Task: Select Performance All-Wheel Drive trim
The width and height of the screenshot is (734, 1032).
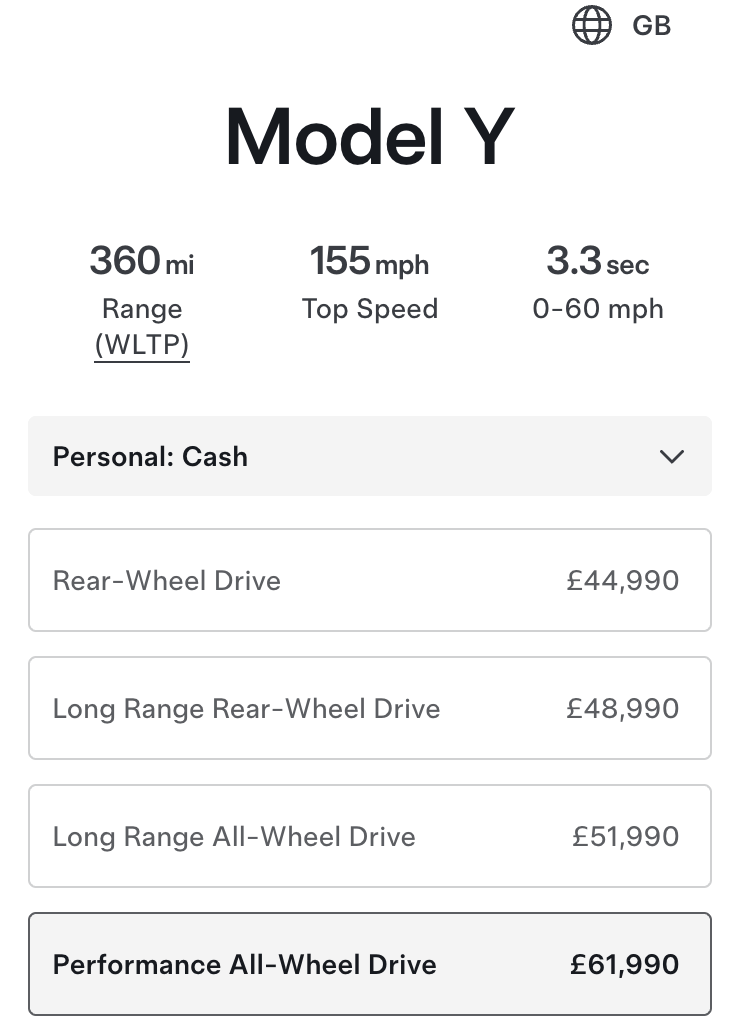Action: (x=245, y=965)
